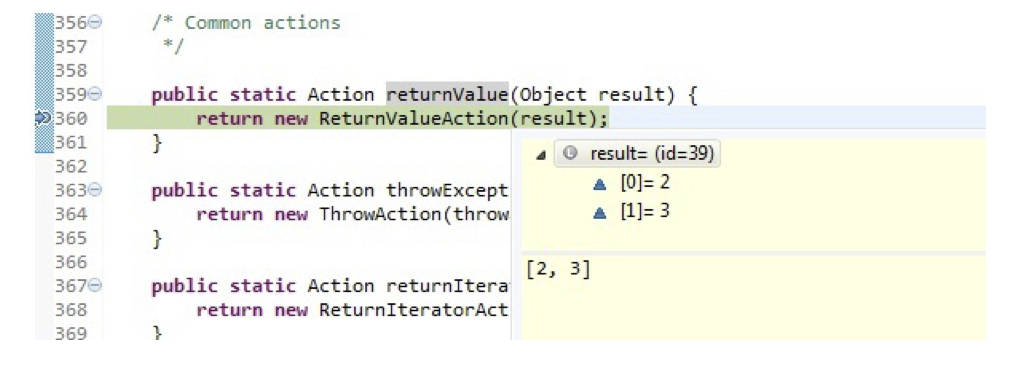Click the highlighted returnValue method name

pyautogui.click(x=447, y=95)
